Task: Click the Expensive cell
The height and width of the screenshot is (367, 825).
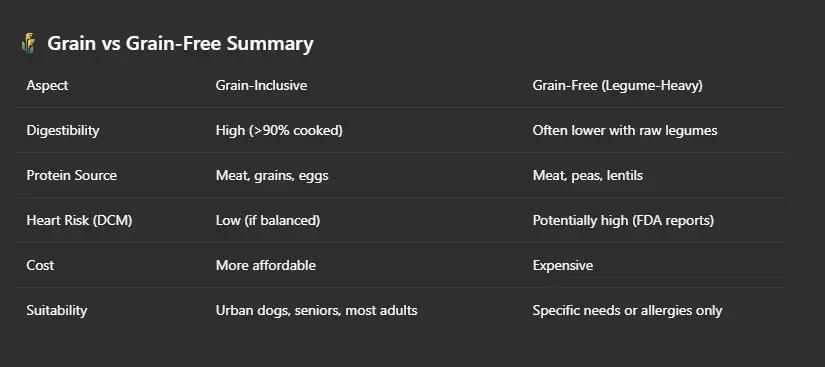Action: pos(562,266)
